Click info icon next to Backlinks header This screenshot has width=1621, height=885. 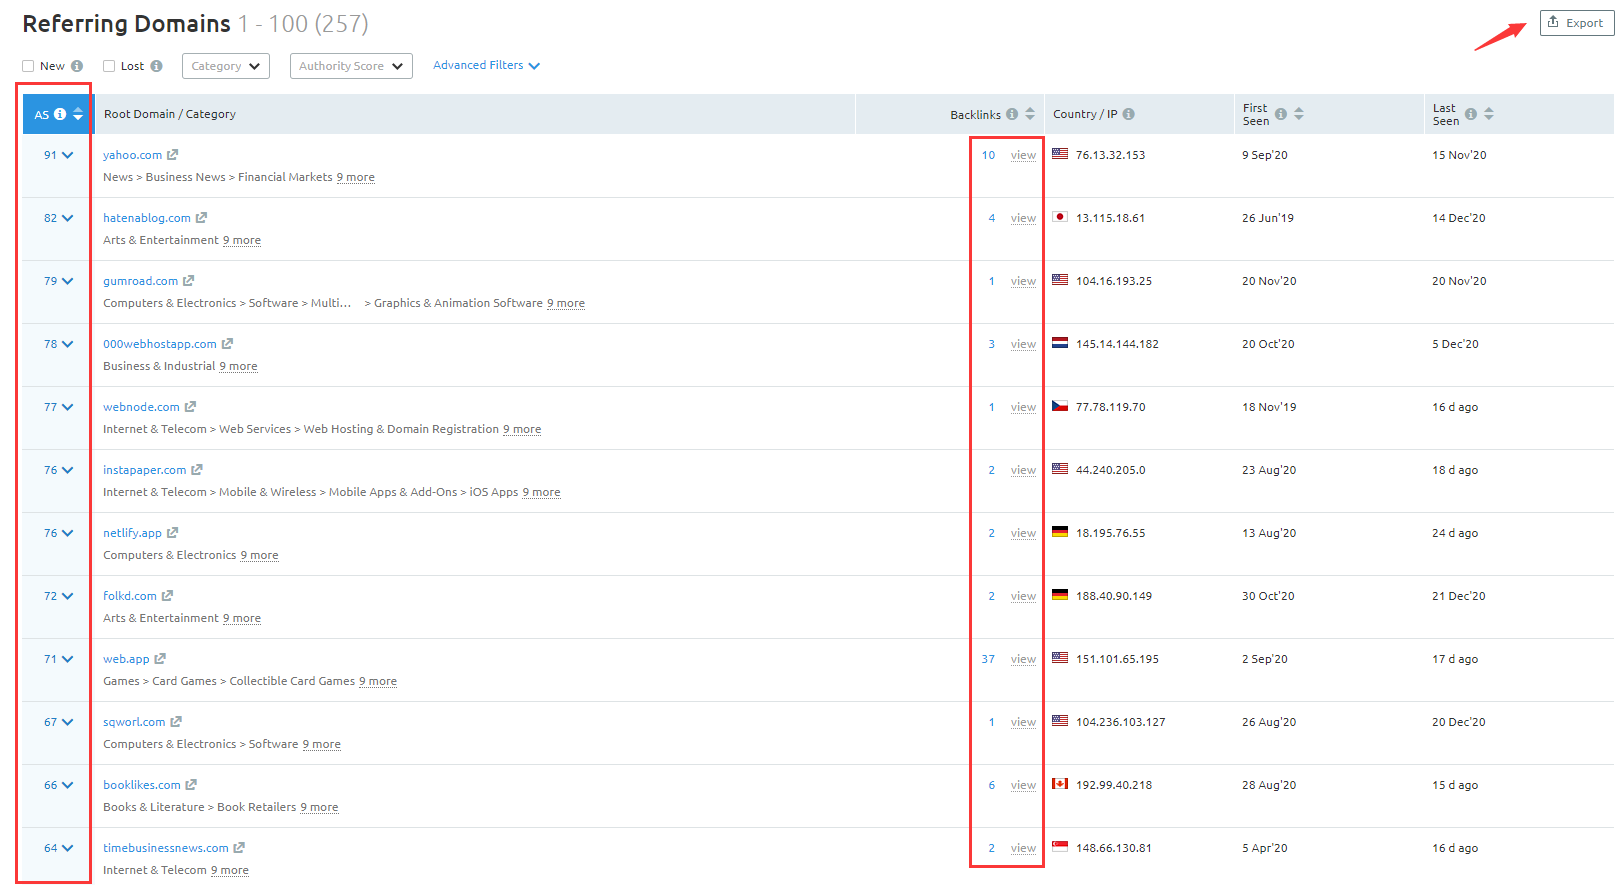[1012, 114]
